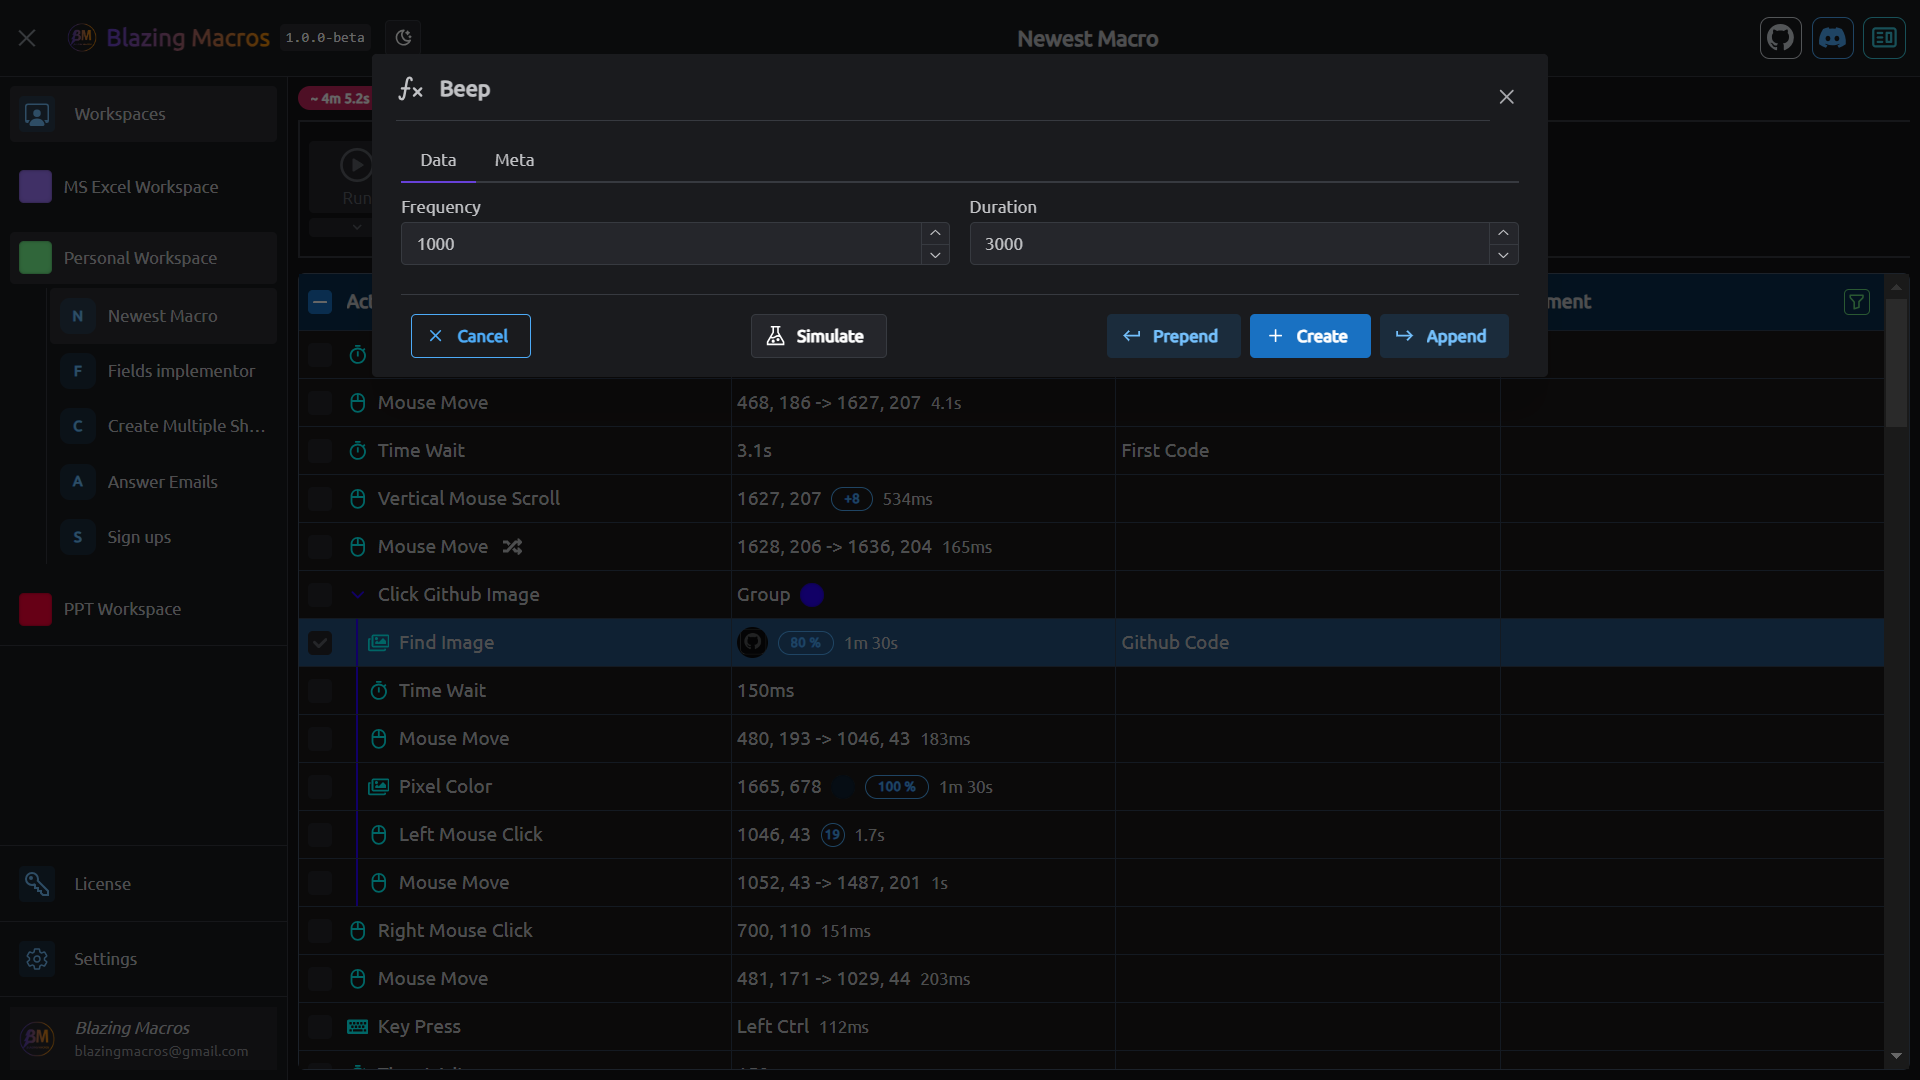Click the Simulate button
The height and width of the screenshot is (1080, 1920).
click(x=818, y=336)
